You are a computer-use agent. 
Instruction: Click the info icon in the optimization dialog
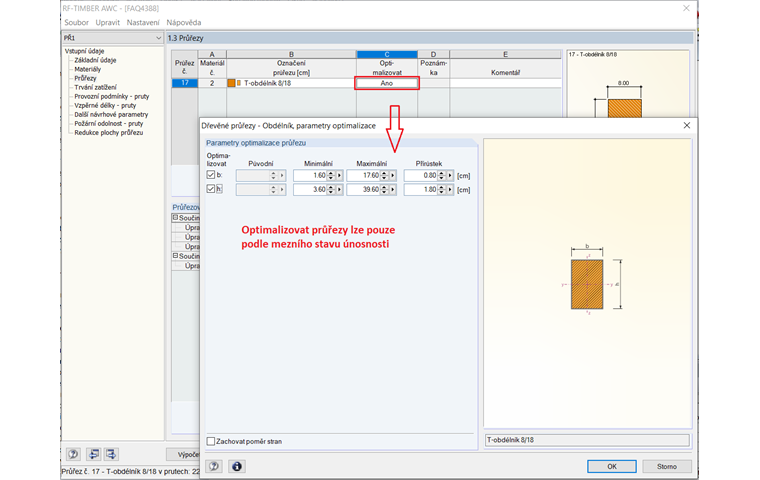click(x=237, y=466)
